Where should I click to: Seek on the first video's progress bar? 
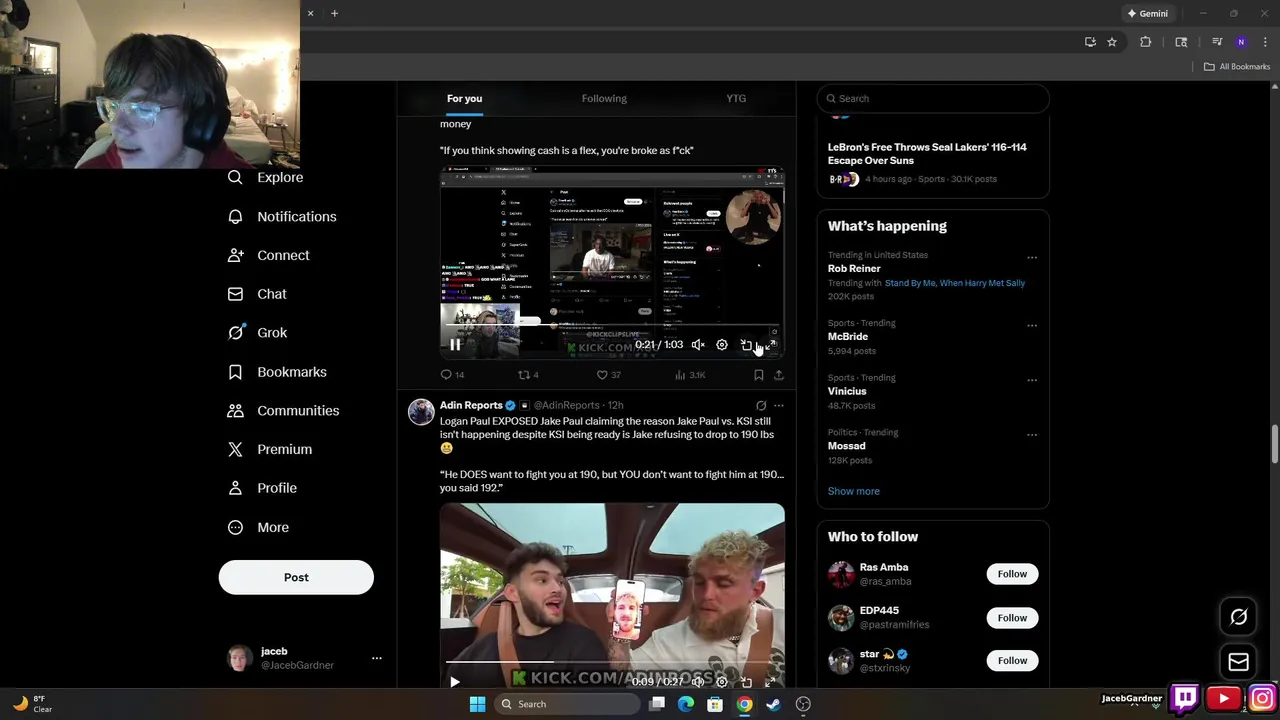[612, 324]
